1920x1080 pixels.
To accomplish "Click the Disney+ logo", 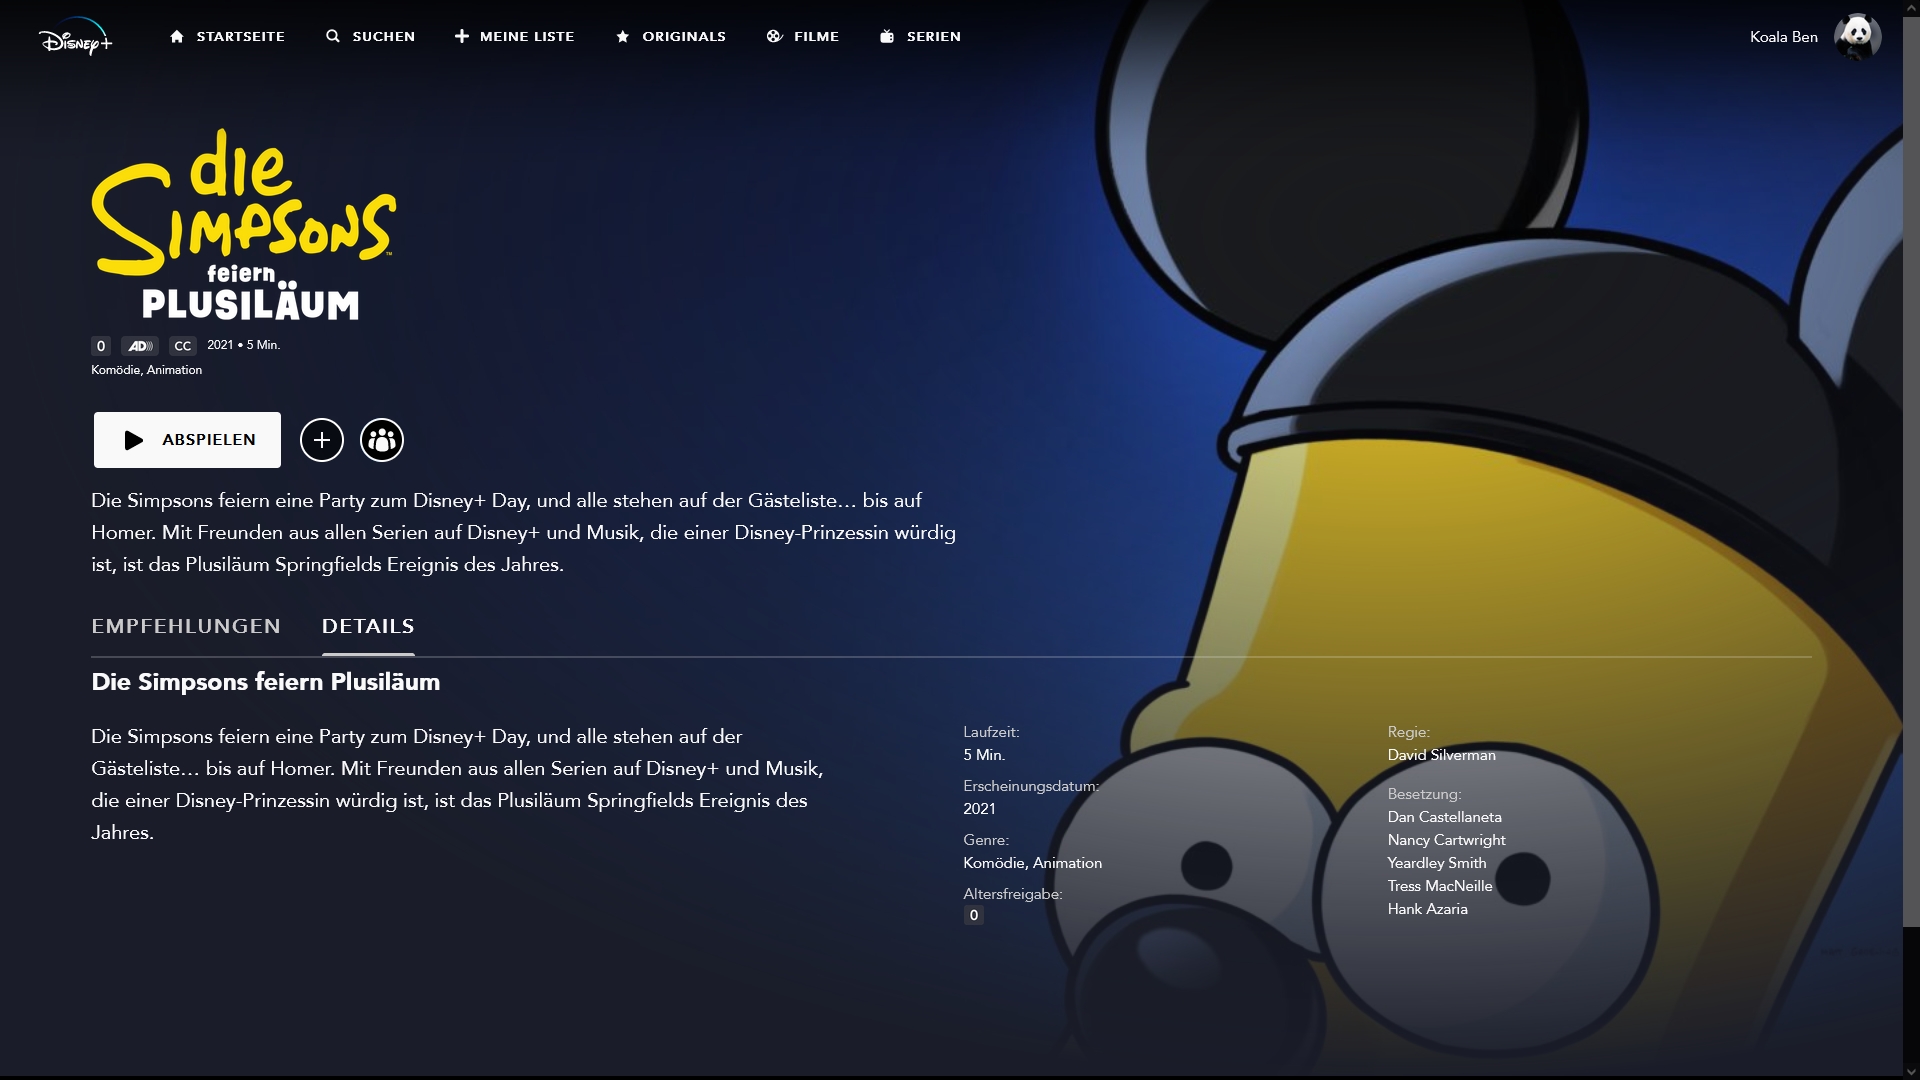I will pos(75,37).
